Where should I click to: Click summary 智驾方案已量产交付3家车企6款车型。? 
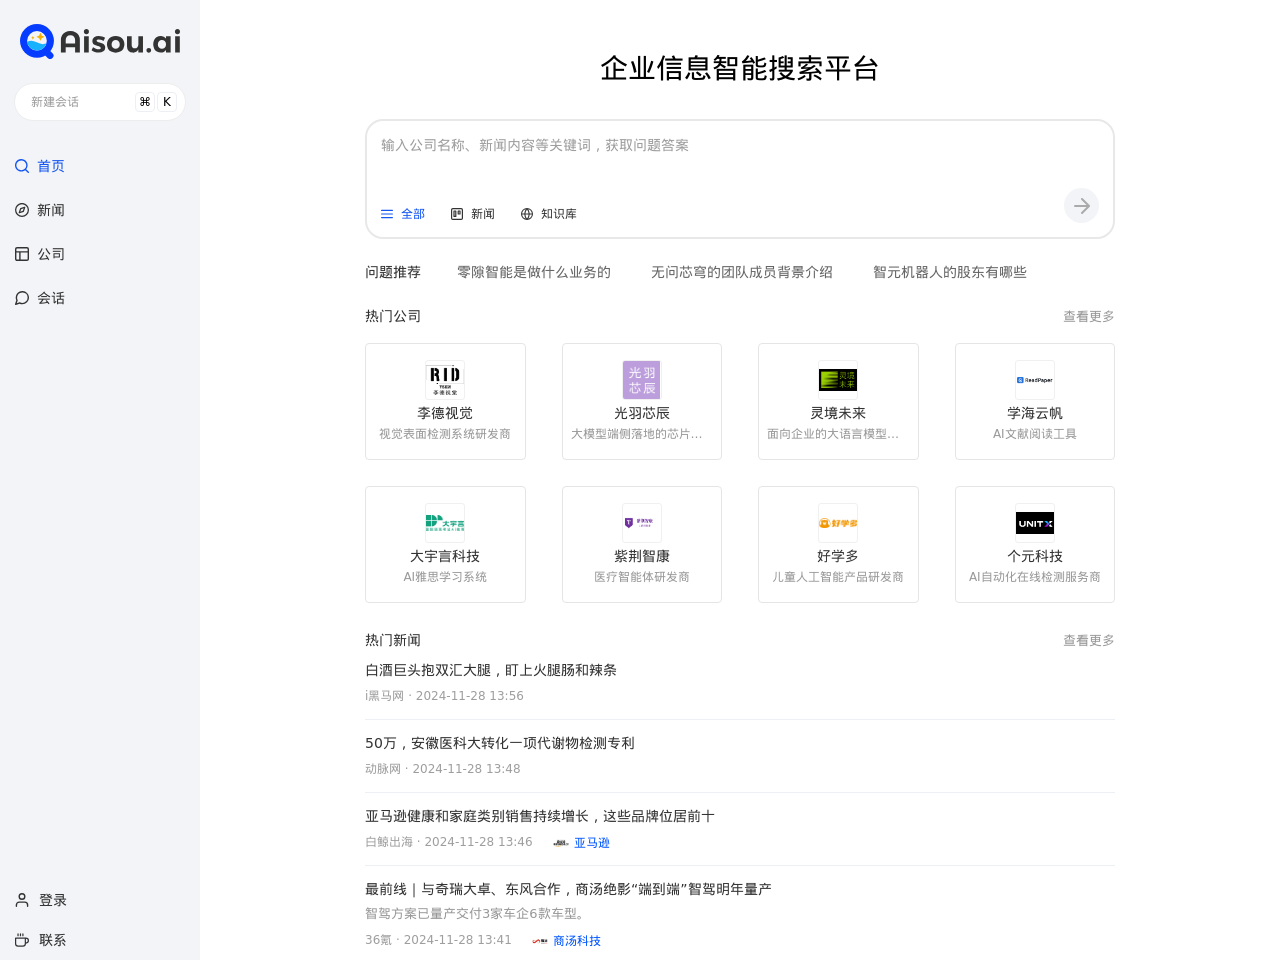tap(475, 913)
